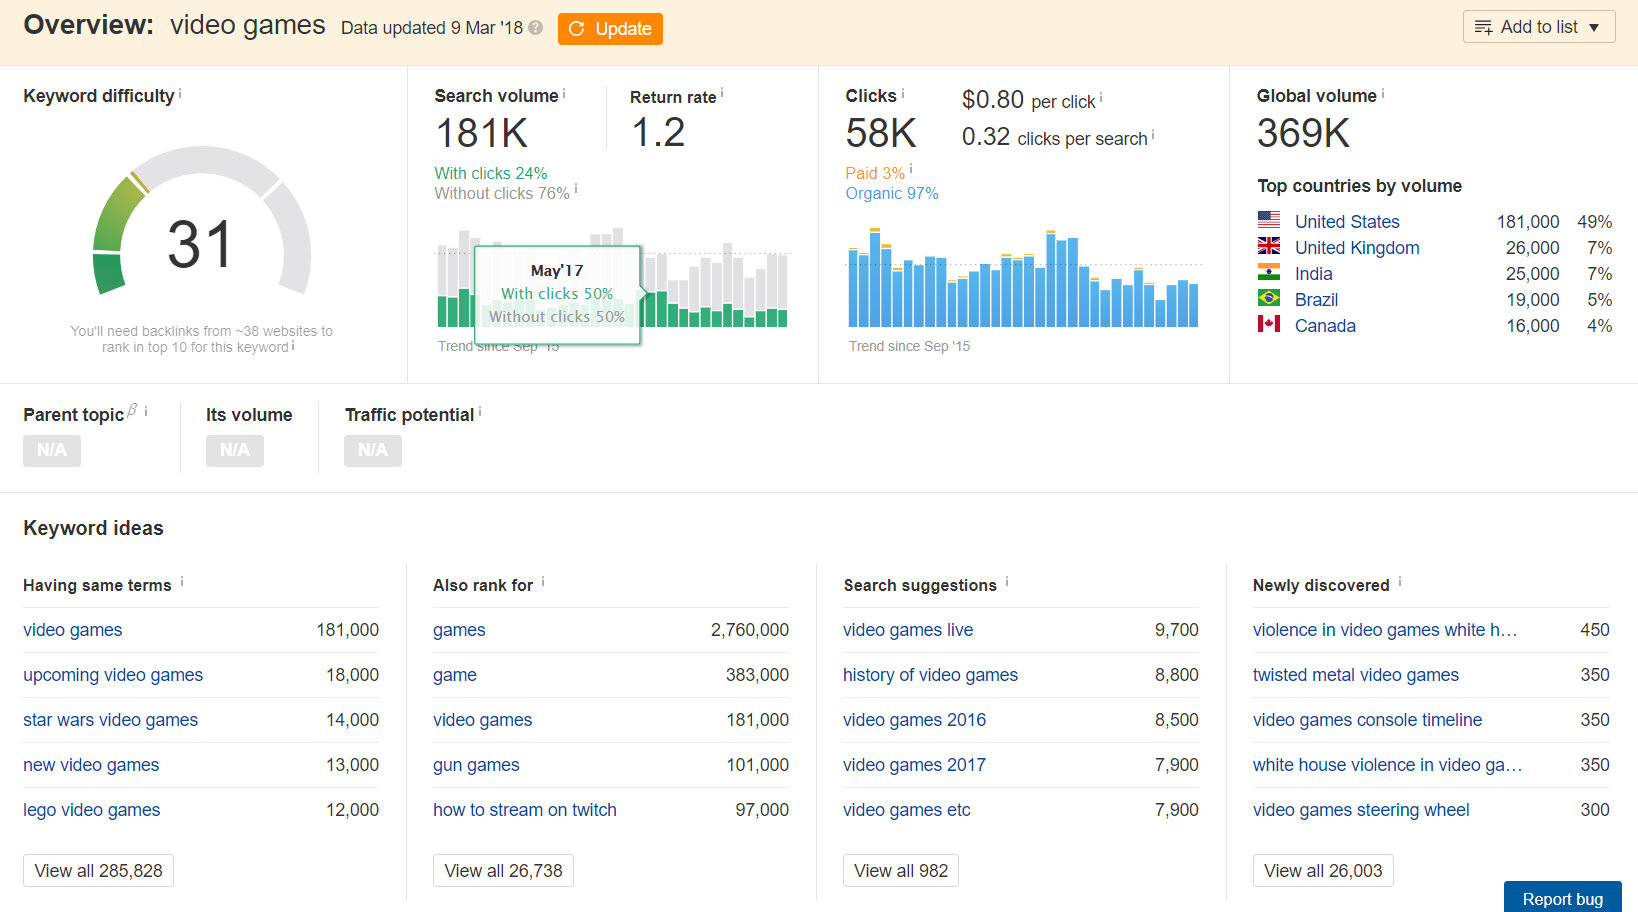Click the Report bug button

point(1562,898)
